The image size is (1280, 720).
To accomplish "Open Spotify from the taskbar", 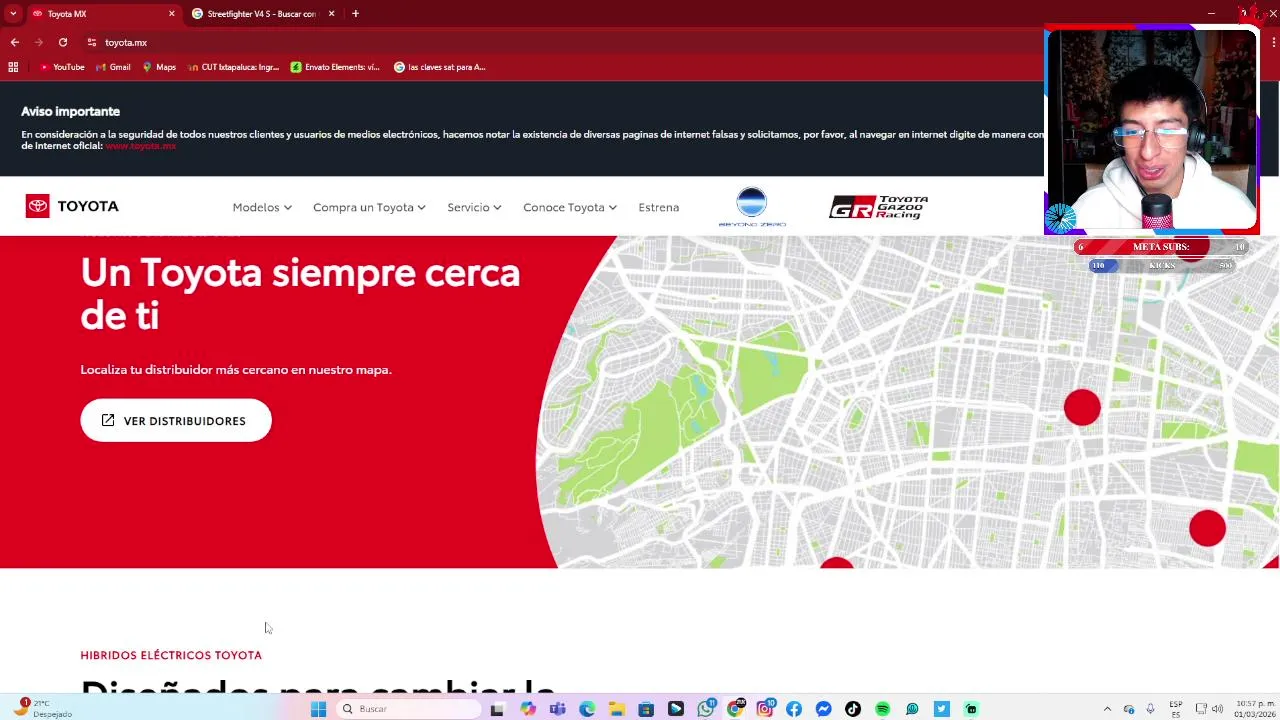I will point(883,709).
